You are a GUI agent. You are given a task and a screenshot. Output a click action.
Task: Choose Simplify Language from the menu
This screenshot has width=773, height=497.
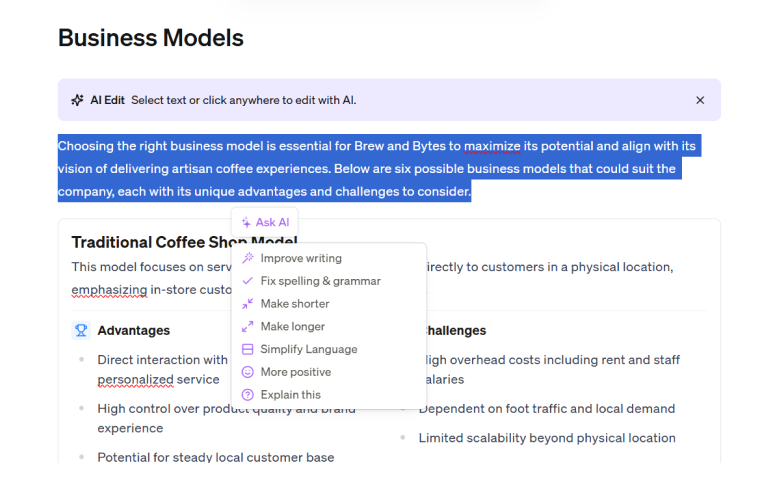coord(328,349)
